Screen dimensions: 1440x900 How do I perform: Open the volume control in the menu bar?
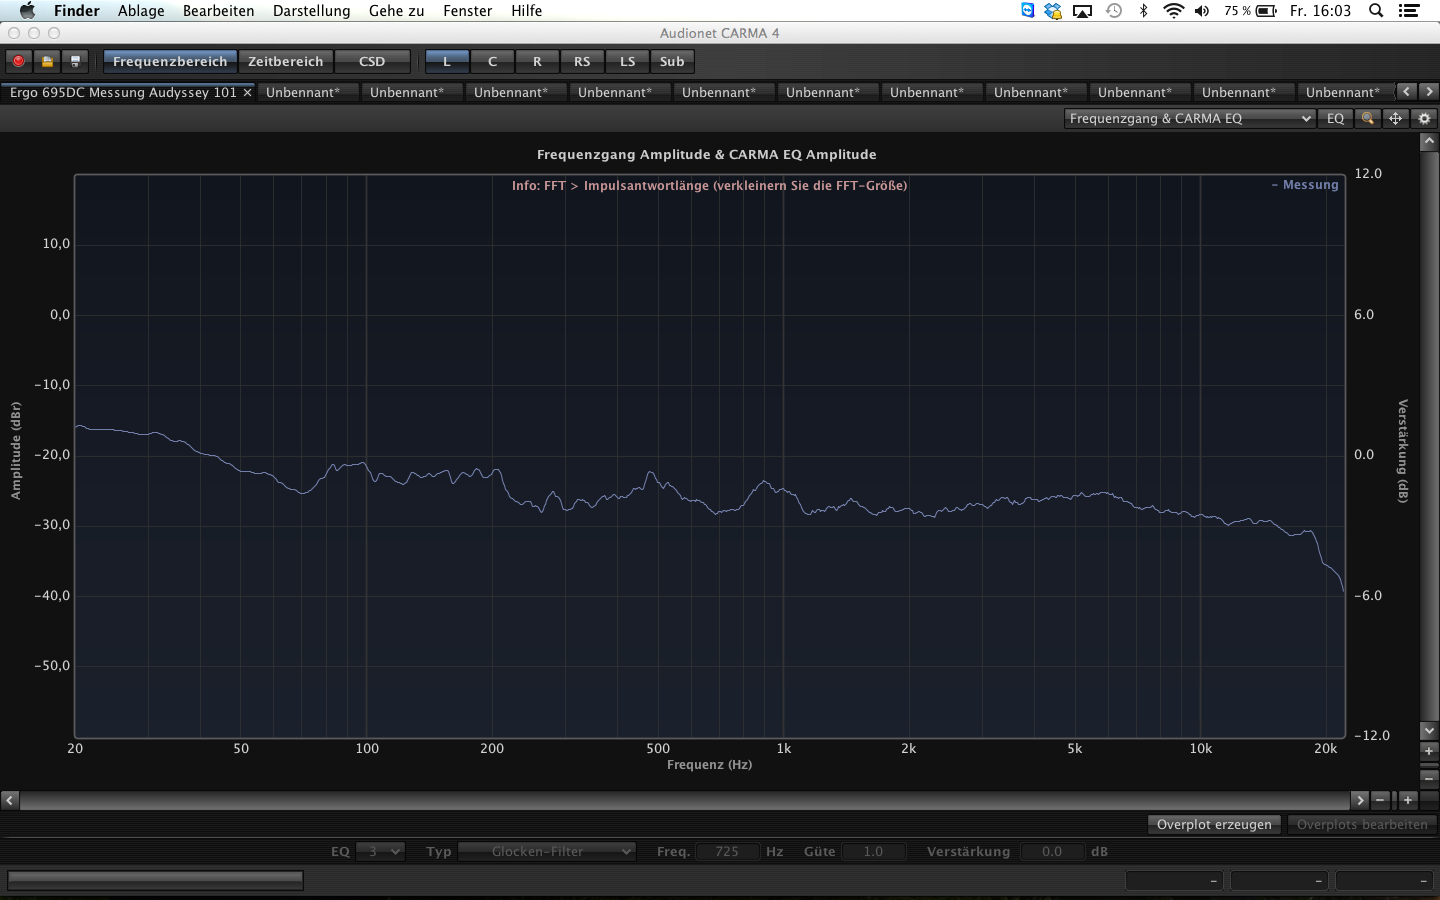click(x=1202, y=11)
